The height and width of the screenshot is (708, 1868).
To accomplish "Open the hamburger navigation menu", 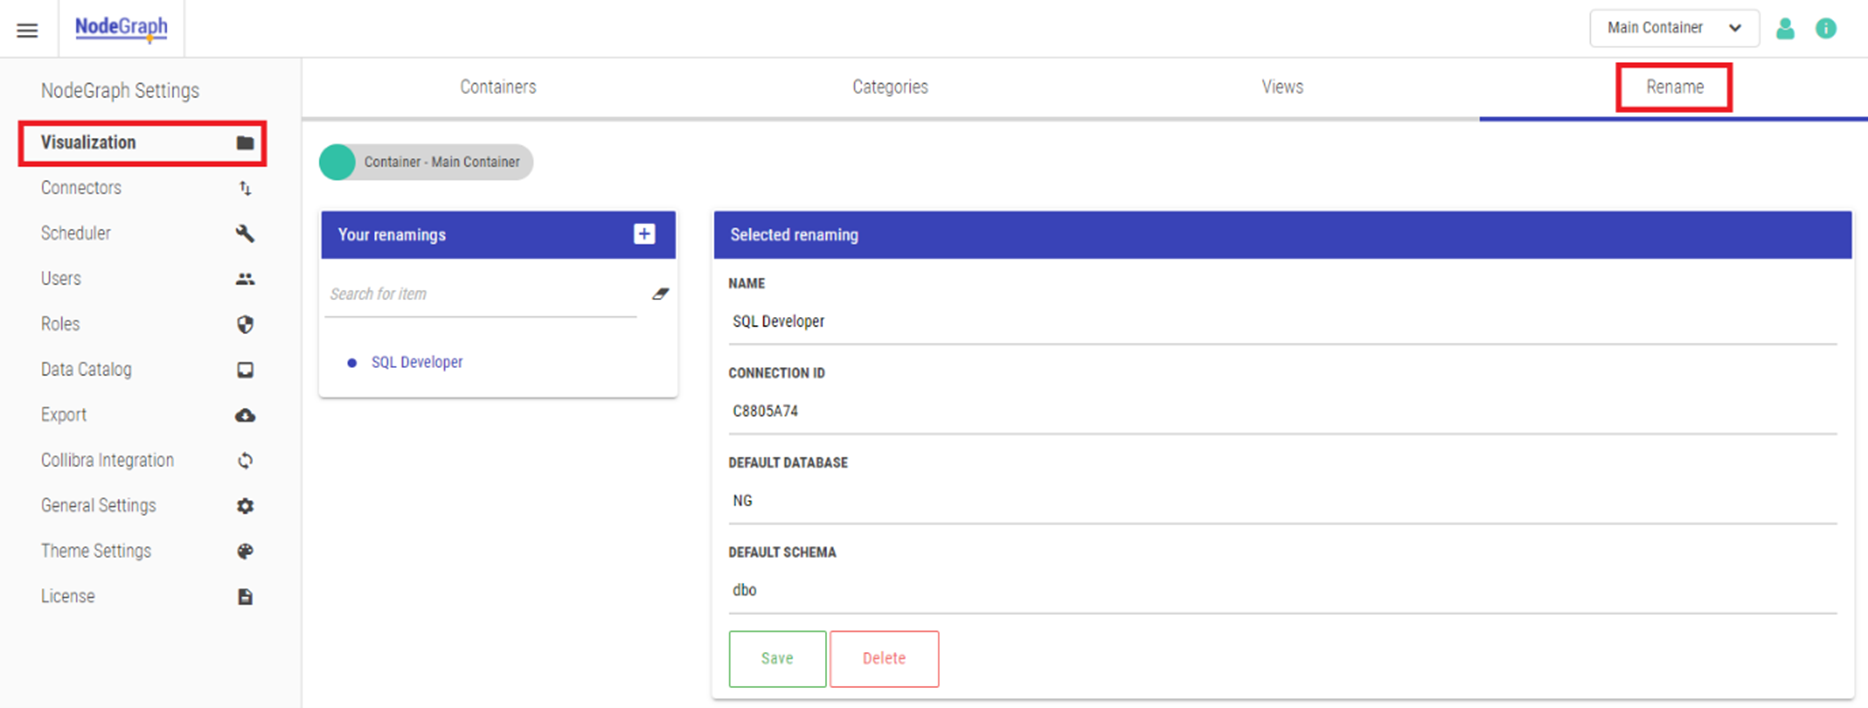I will 27,30.
